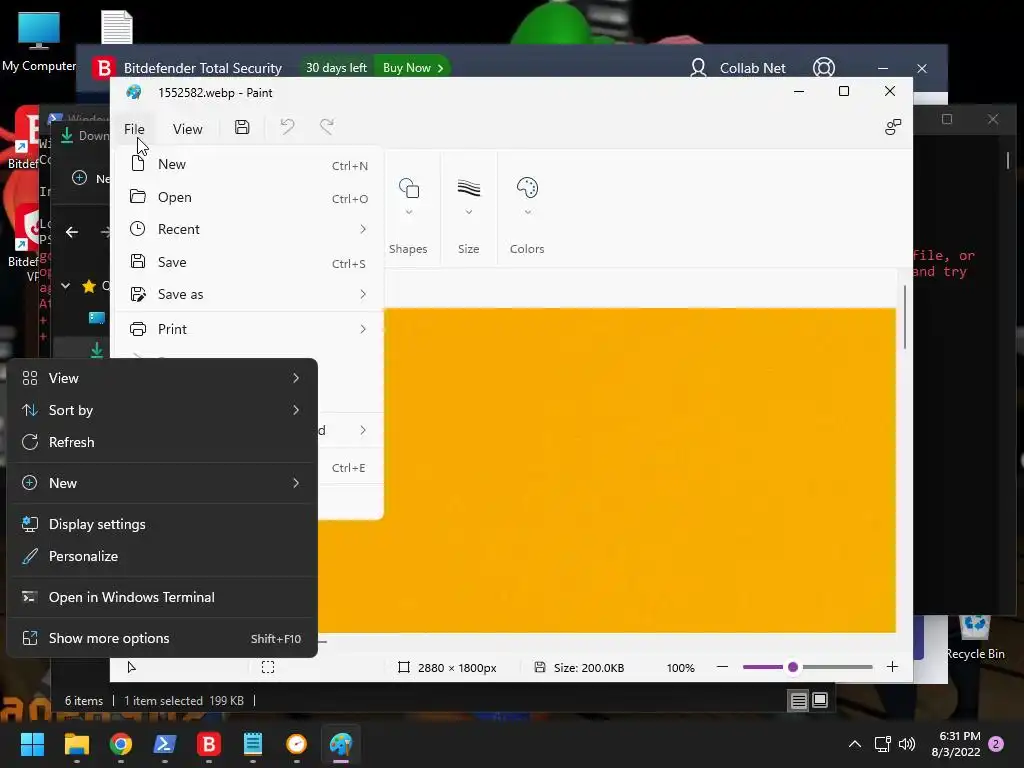Click Show more options
Screen dimensions: 1024x768
click(x=162, y=639)
